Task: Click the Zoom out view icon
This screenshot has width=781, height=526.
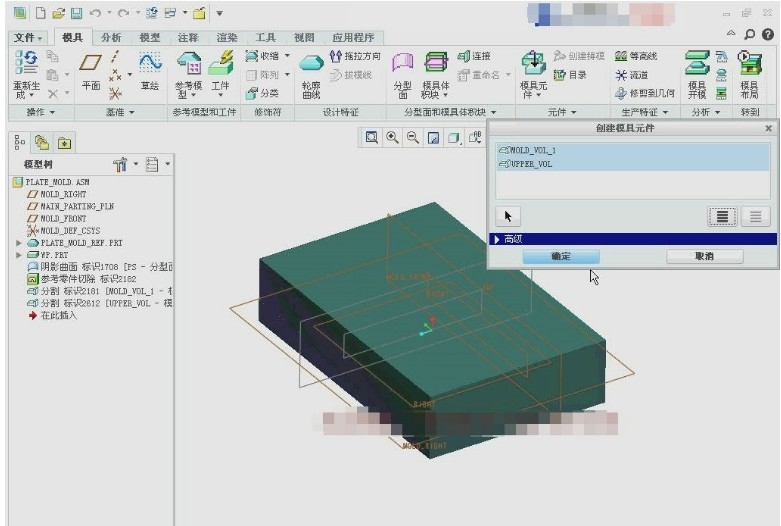Action: pyautogui.click(x=412, y=137)
